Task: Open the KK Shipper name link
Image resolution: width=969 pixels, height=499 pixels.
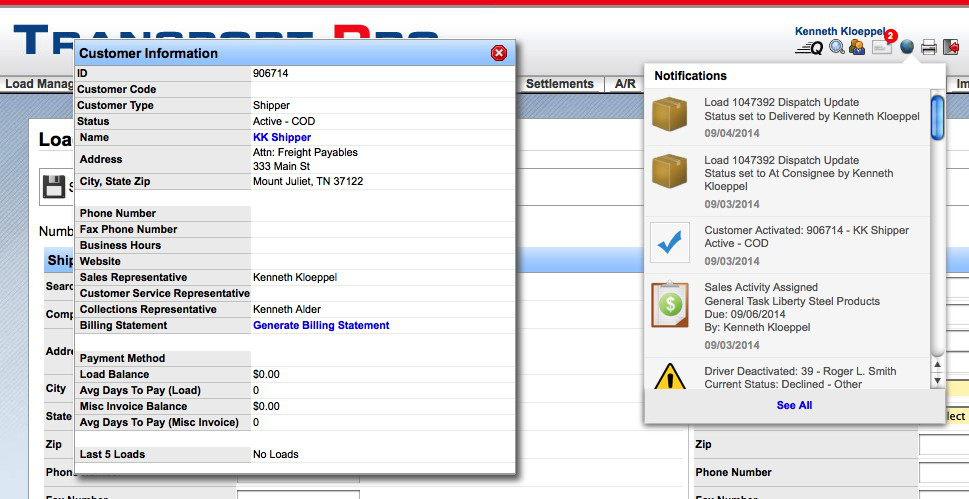Action: [282, 137]
